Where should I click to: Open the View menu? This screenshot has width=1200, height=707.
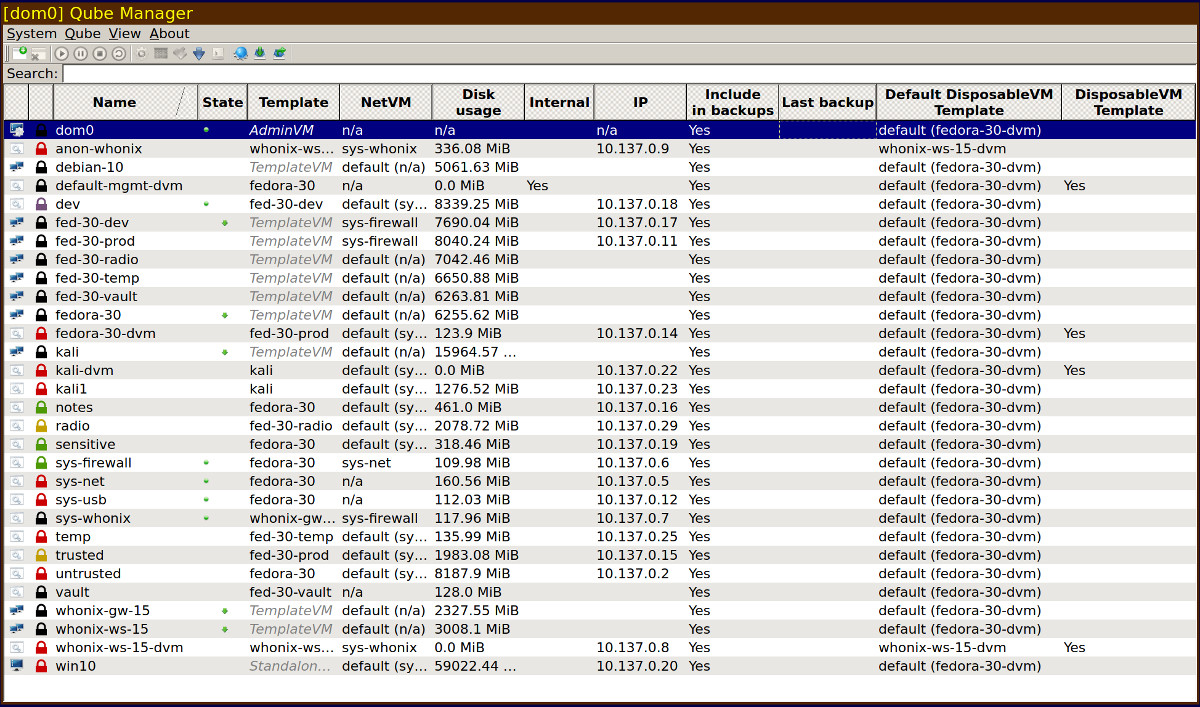125,33
